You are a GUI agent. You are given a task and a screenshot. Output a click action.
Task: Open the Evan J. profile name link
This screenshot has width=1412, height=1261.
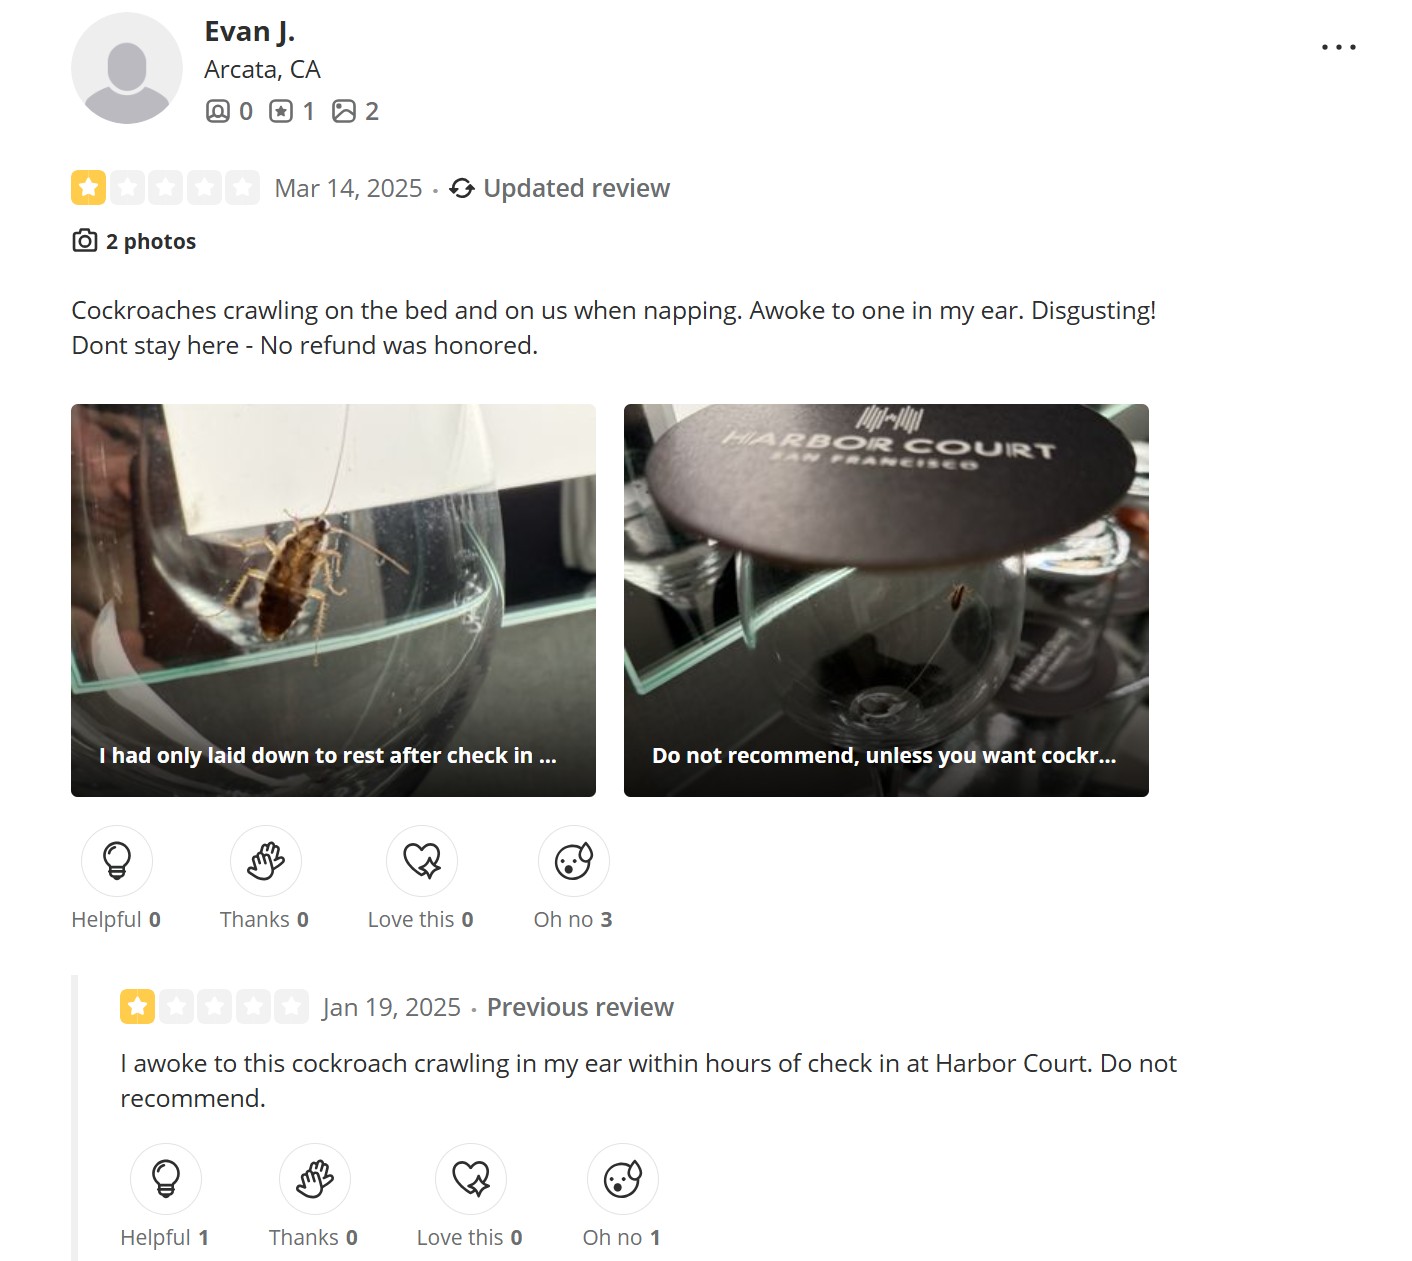click(x=249, y=32)
